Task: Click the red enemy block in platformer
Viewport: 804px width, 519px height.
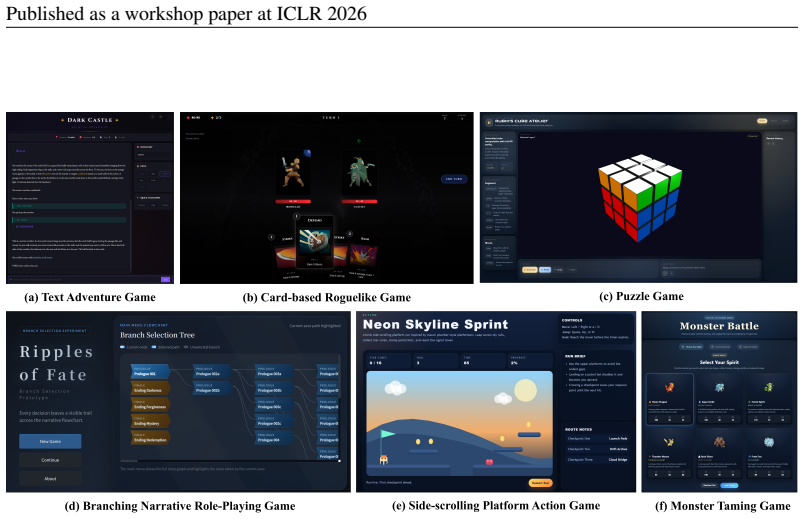Action: [489, 462]
